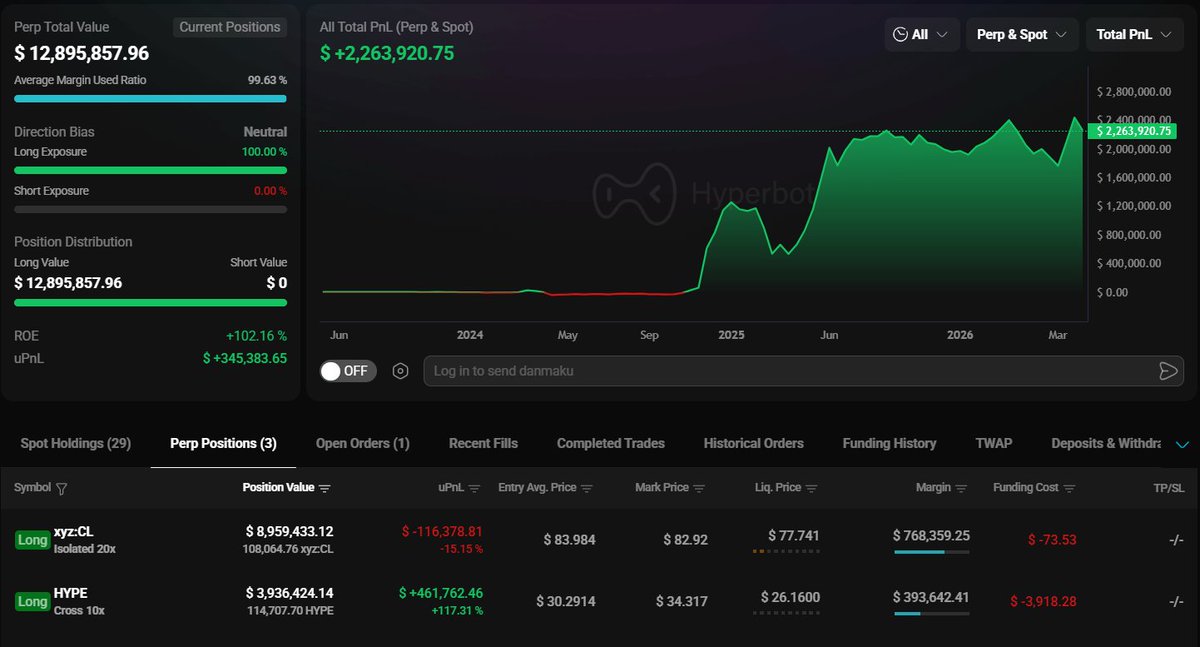Sort by Position Value column icon
Image resolution: width=1200 pixels, height=647 pixels.
coord(325,488)
